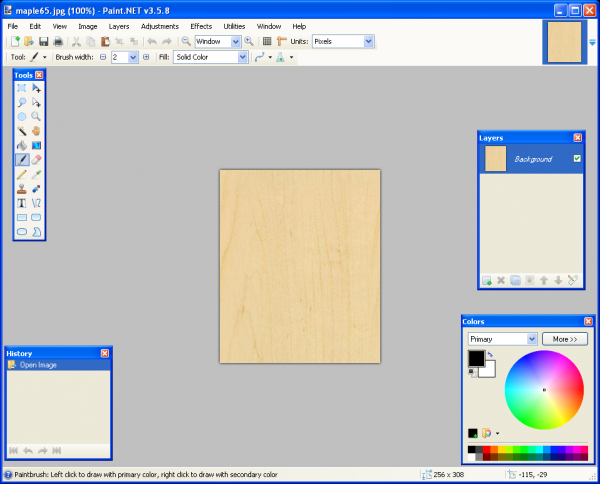Expand the Fill Solid Color dropdown
Viewport: 600px width, 484px height.
243,57
